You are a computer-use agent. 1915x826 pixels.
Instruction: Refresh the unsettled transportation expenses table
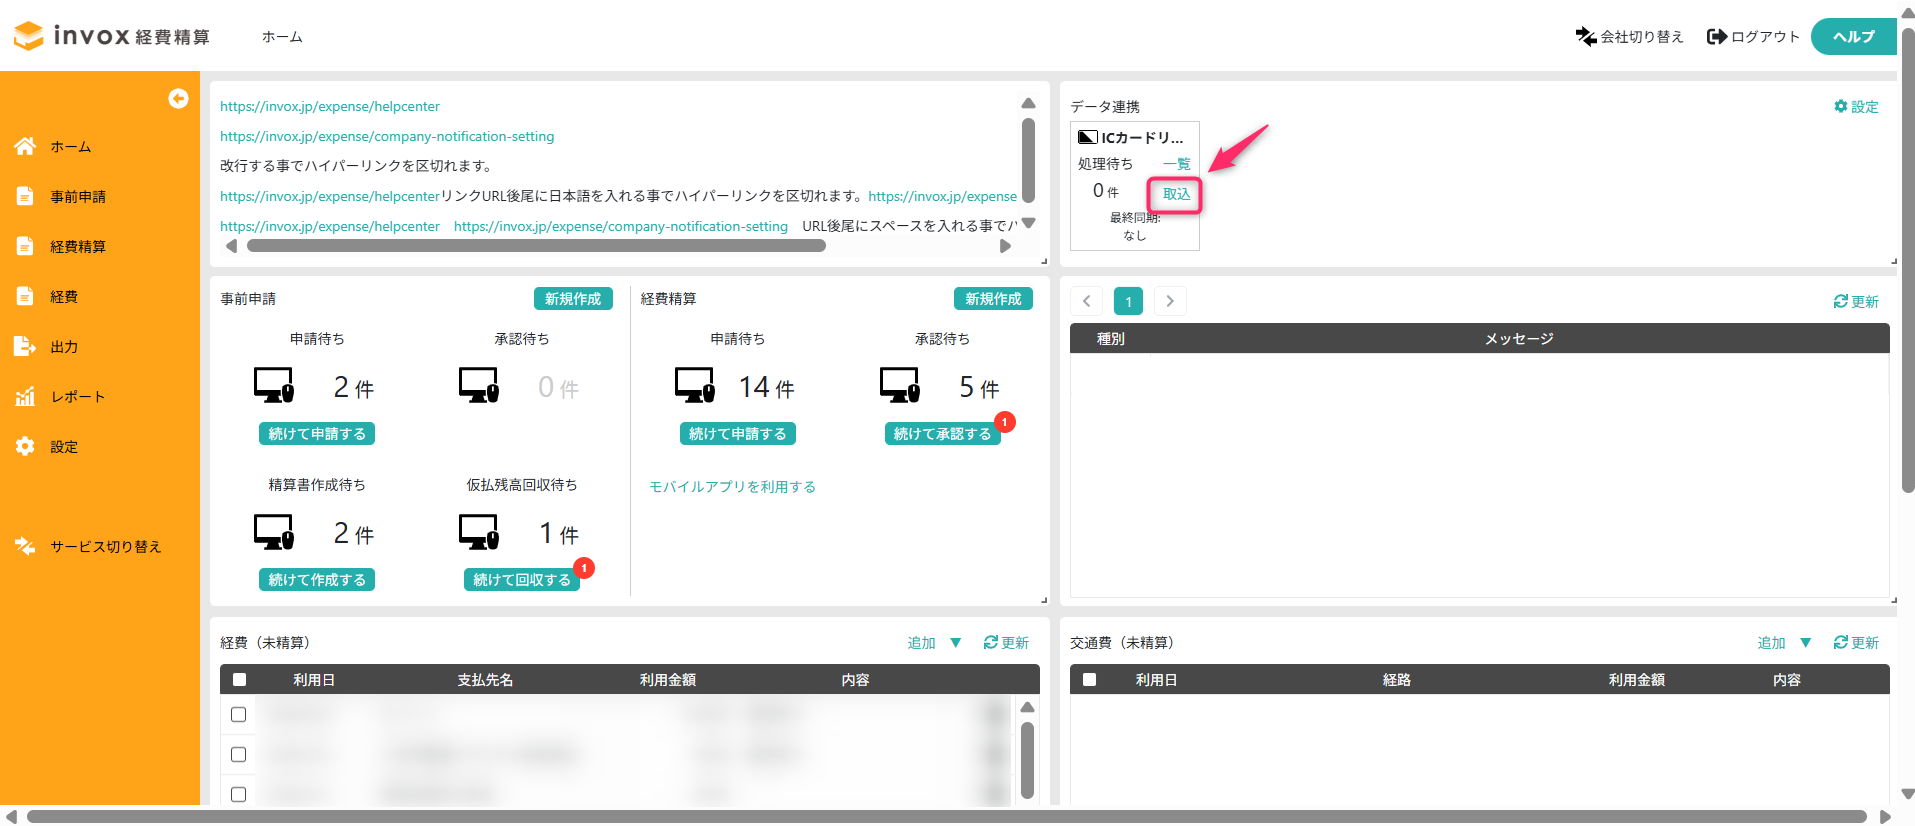click(x=1855, y=642)
